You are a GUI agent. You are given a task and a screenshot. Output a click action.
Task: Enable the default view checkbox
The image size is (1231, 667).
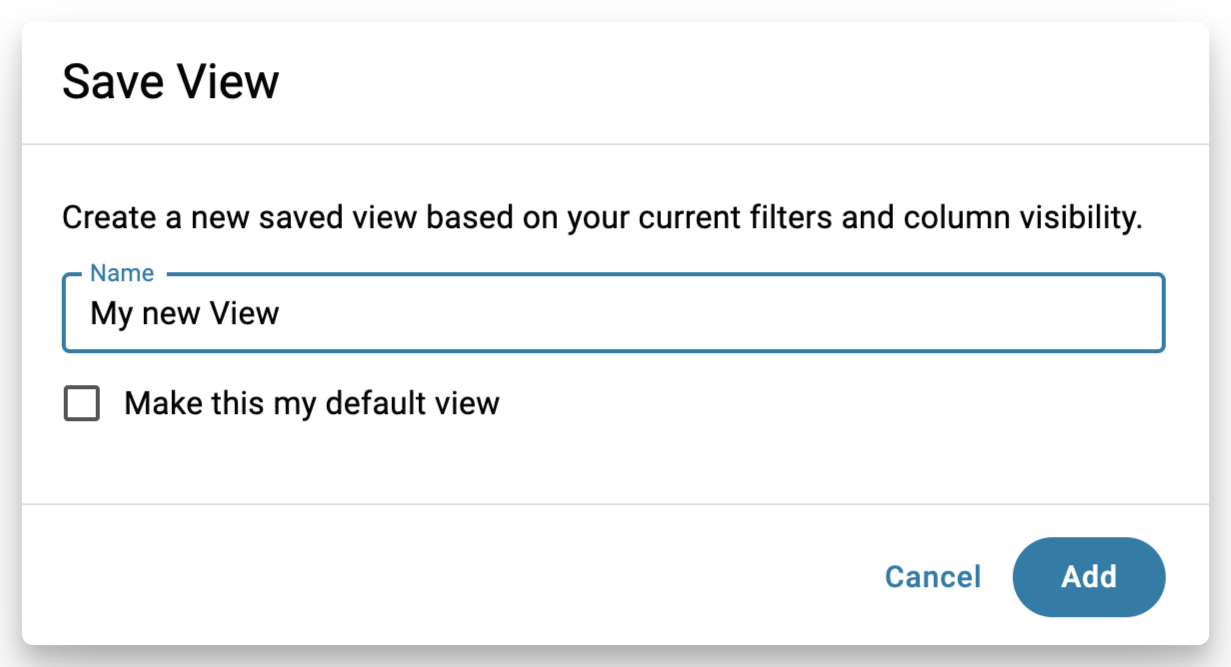[x=82, y=404]
